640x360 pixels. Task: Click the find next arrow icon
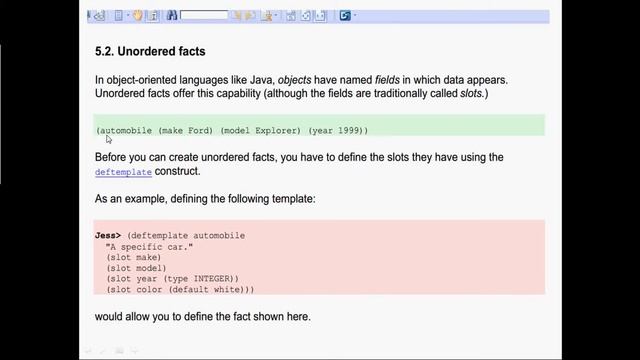[250, 16]
